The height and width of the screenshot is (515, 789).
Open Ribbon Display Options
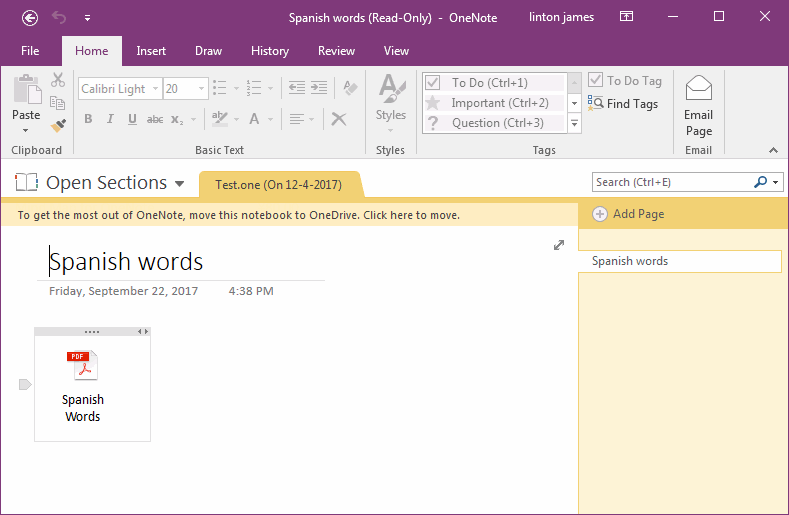tap(626, 17)
